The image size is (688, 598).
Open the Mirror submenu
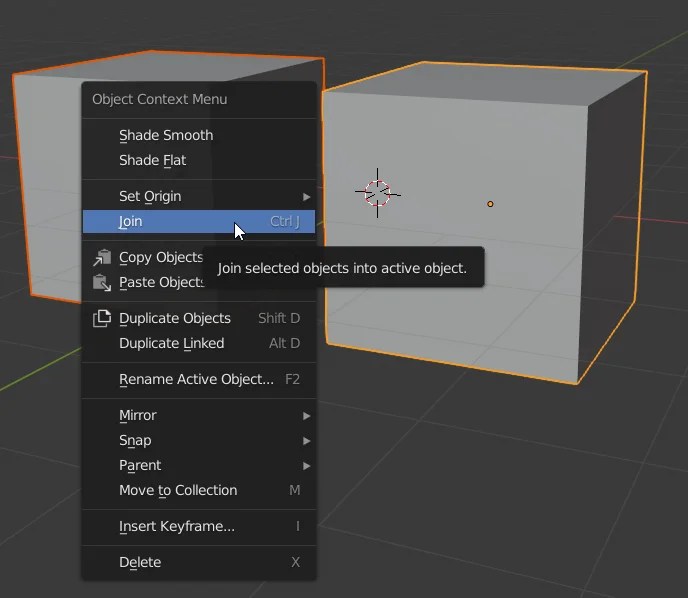[199, 415]
